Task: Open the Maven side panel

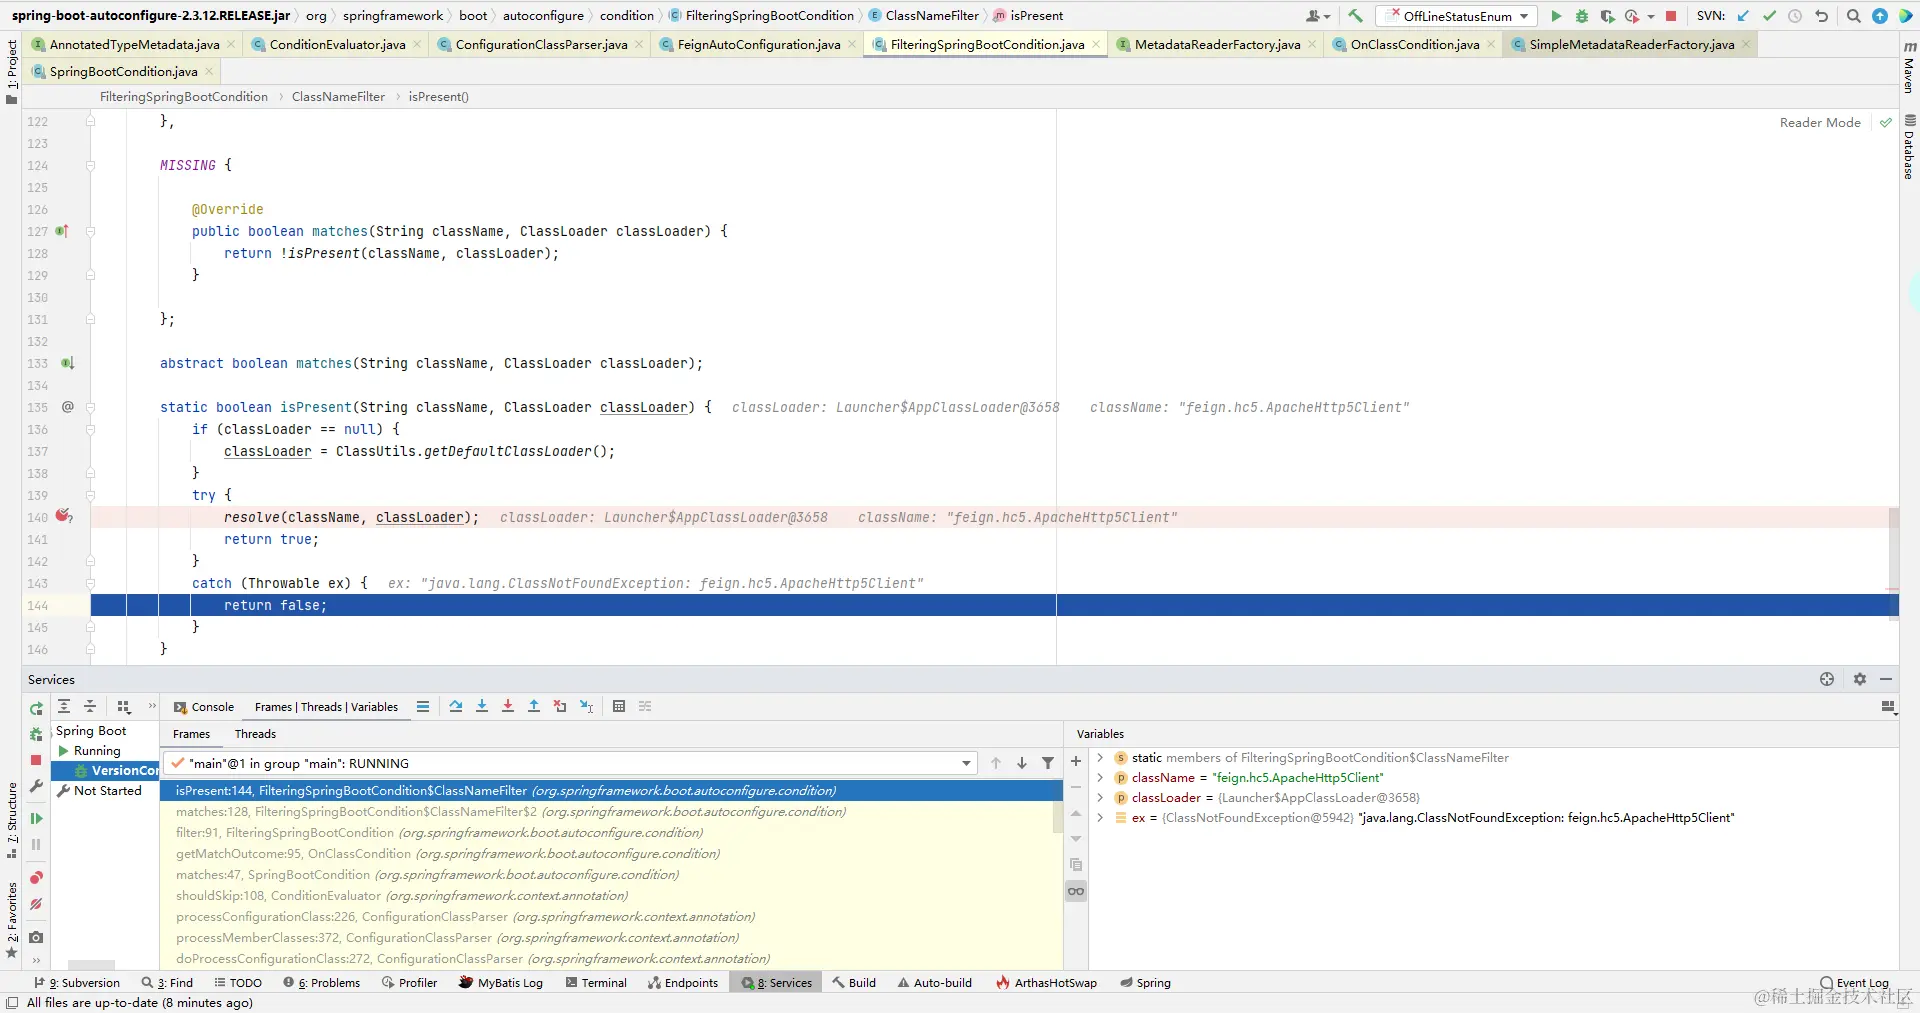Action: [x=1909, y=68]
